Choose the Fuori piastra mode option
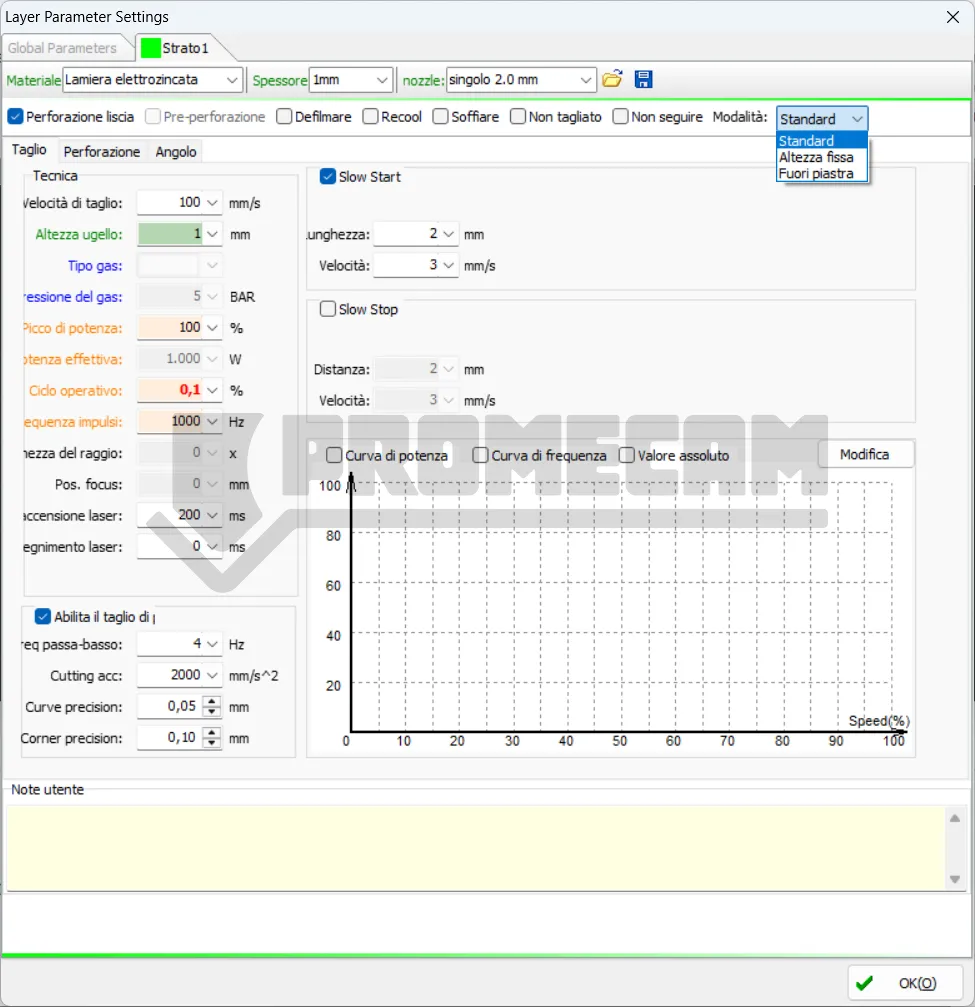 [x=816, y=173]
